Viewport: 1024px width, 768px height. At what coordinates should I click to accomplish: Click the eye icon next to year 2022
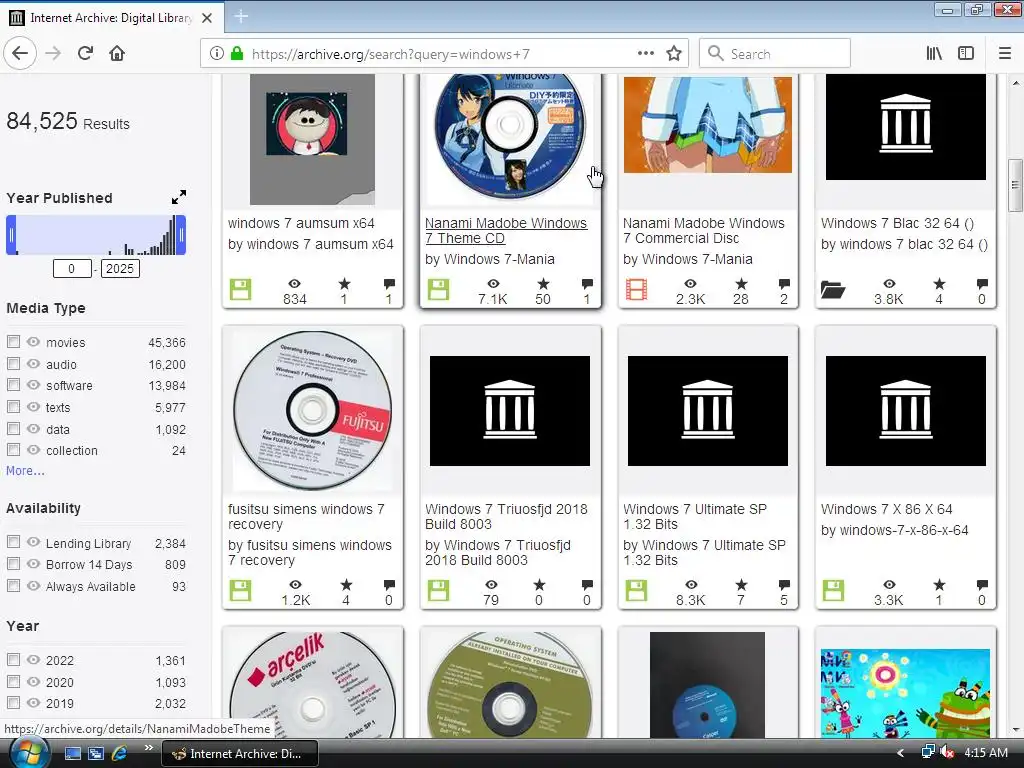33,660
